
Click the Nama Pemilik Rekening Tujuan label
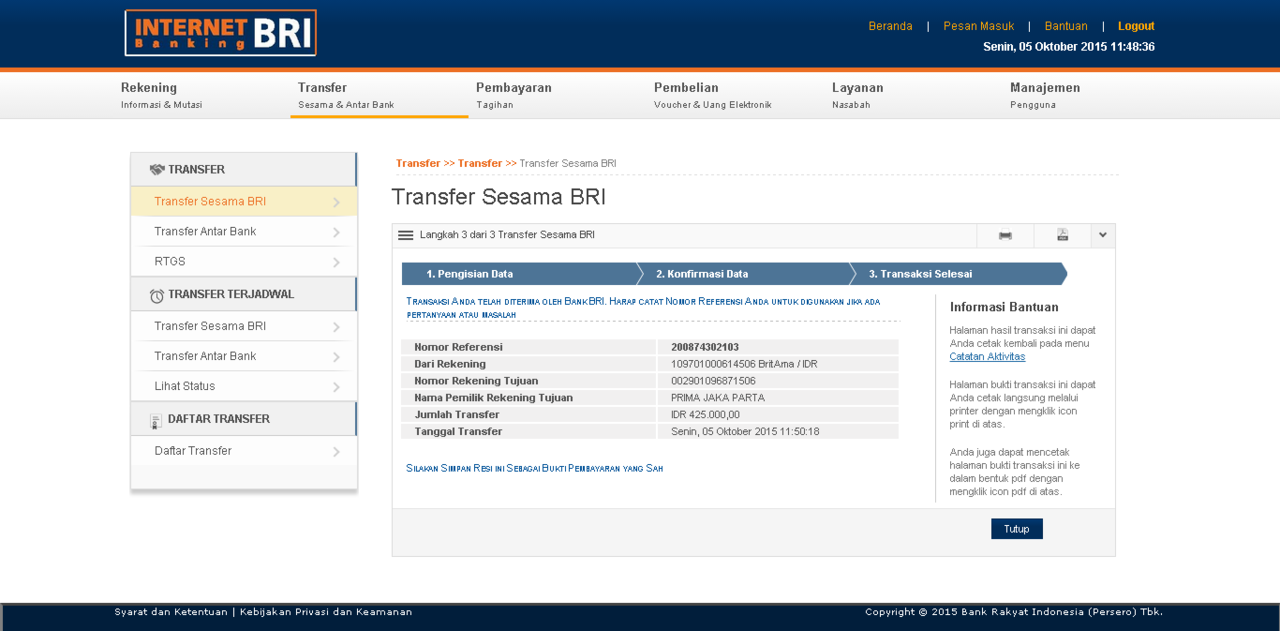tap(493, 398)
